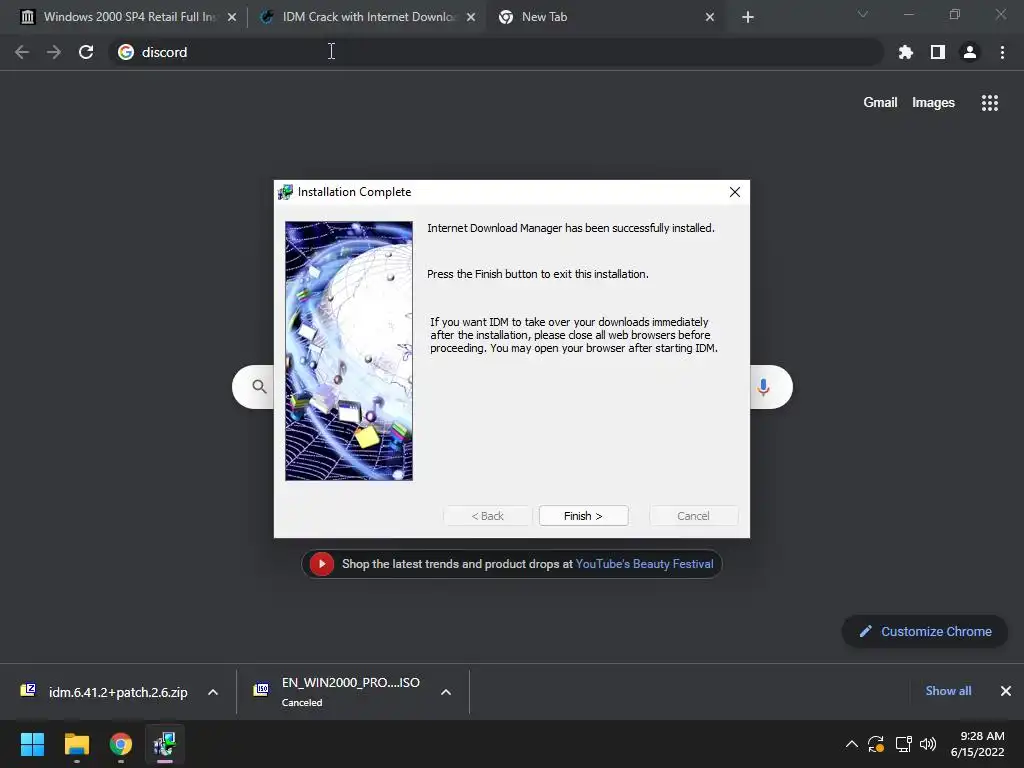Click the Google icon in address bar
This screenshot has width=1024, height=768.
[126, 52]
